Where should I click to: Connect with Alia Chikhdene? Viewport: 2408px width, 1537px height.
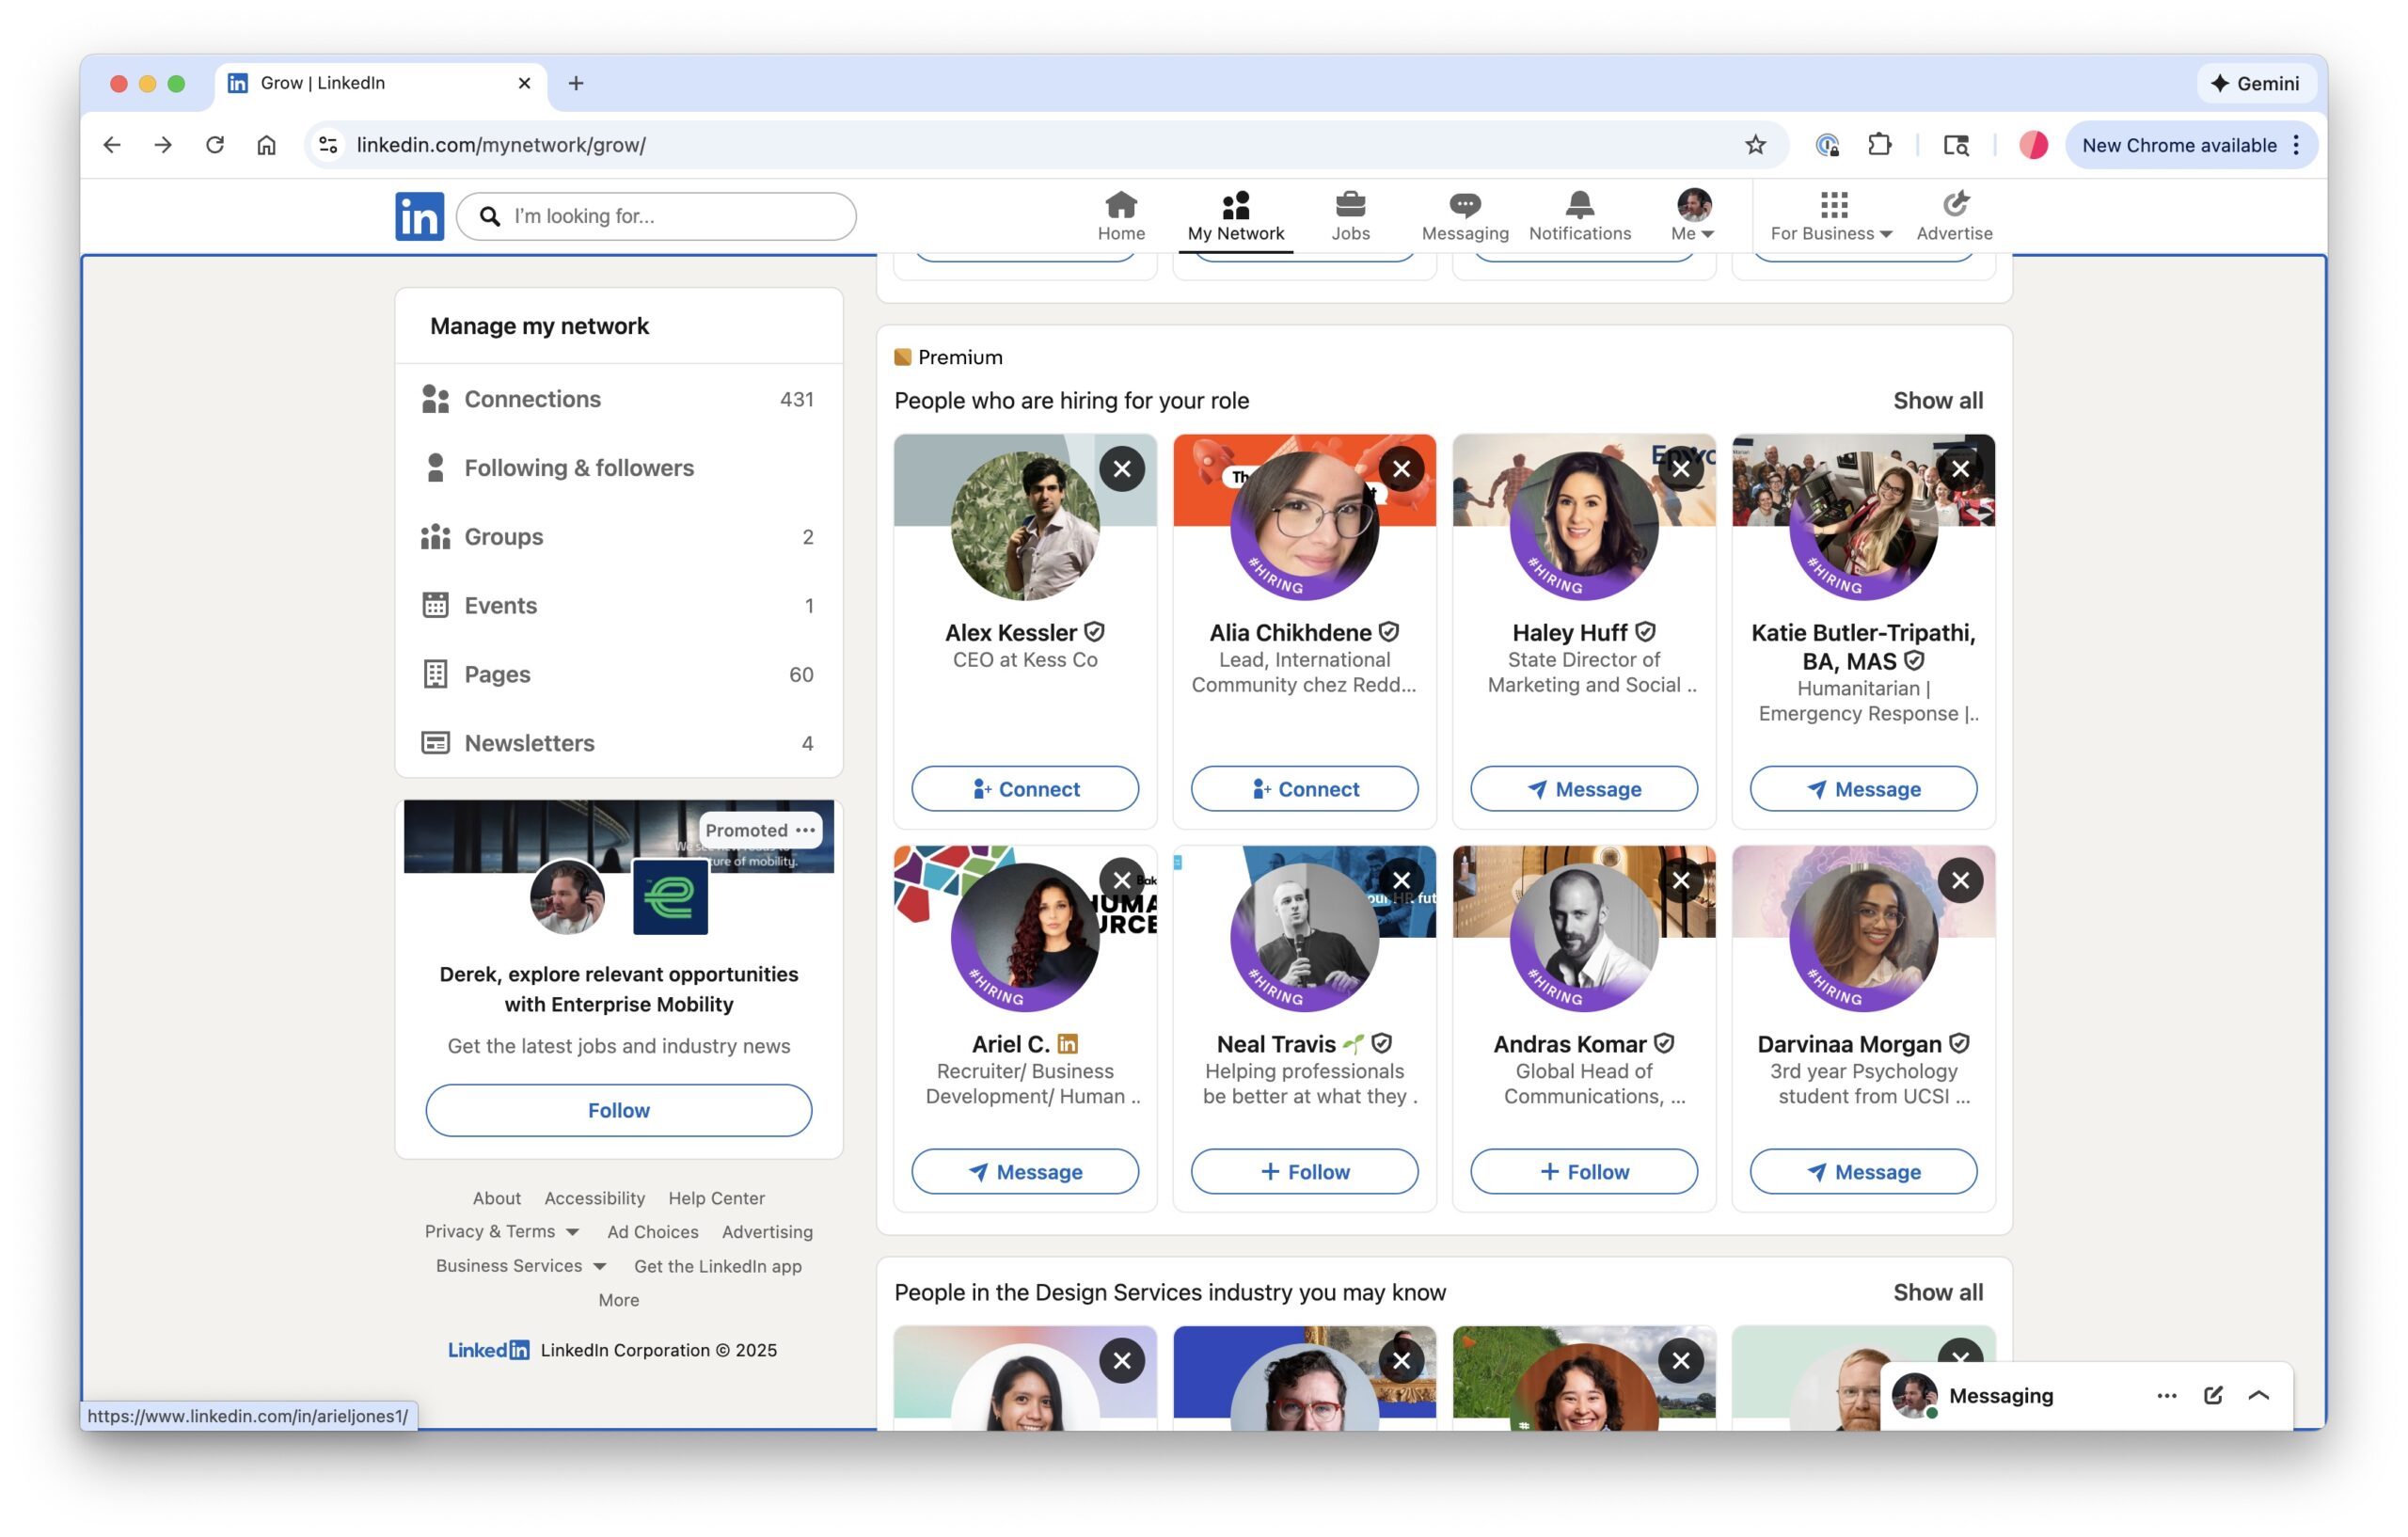coord(1304,789)
